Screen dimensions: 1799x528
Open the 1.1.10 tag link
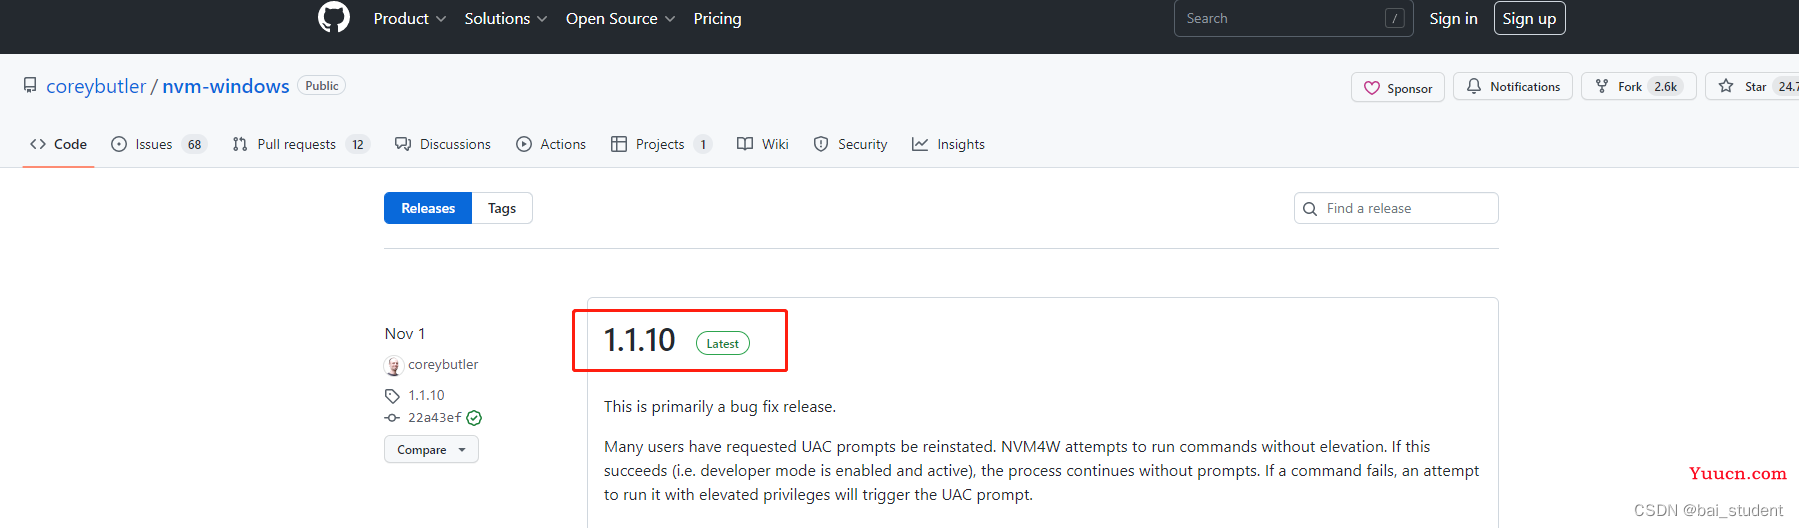(426, 395)
